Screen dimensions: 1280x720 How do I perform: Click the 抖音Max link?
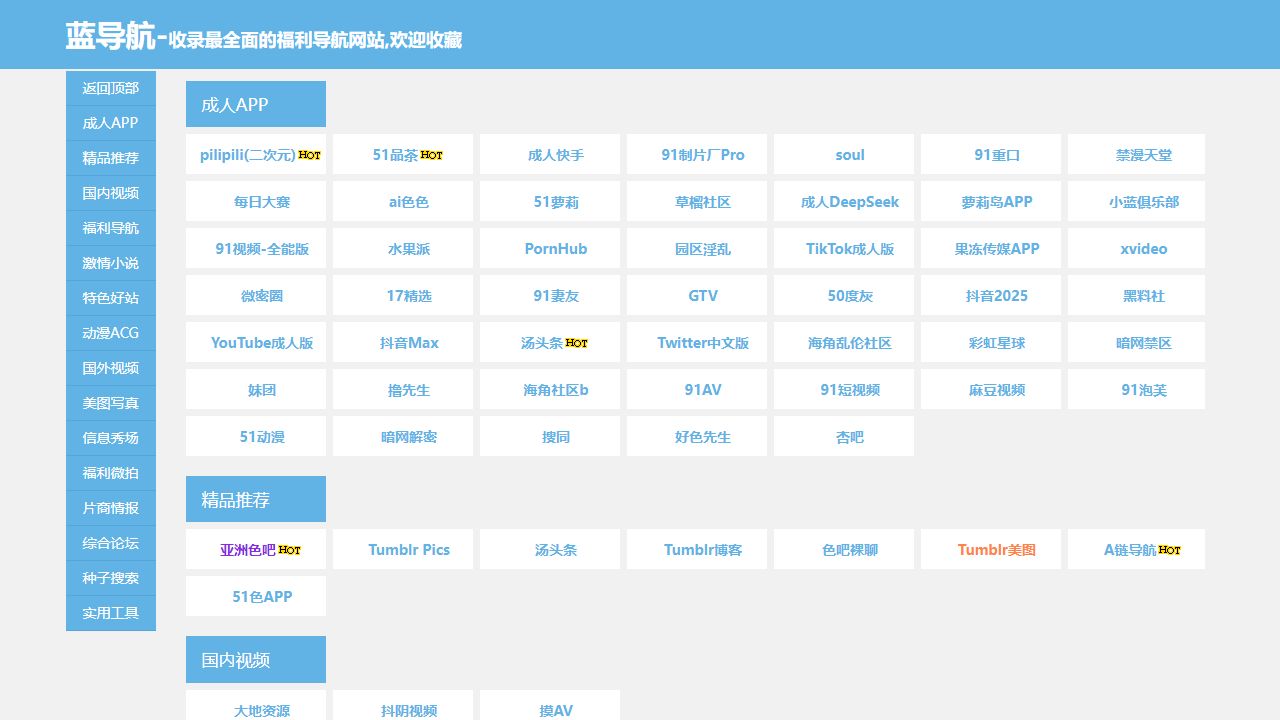pyautogui.click(x=409, y=343)
